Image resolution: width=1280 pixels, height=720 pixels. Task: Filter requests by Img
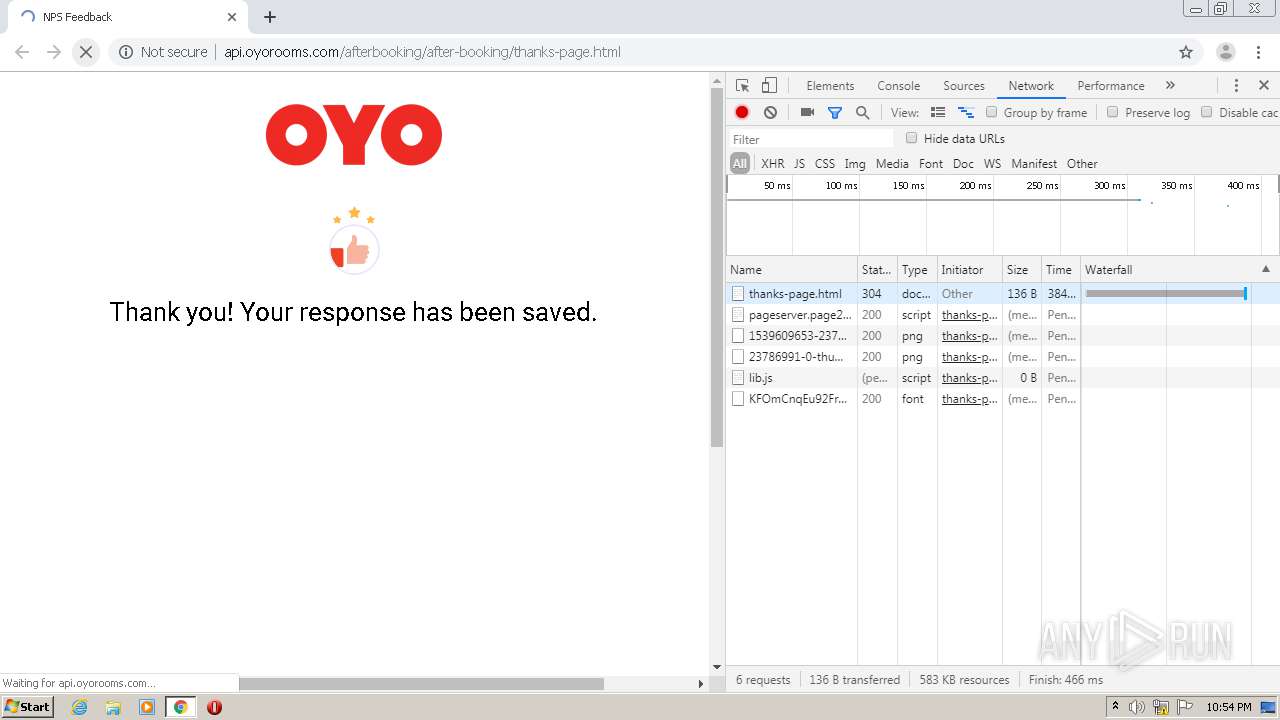[855, 163]
